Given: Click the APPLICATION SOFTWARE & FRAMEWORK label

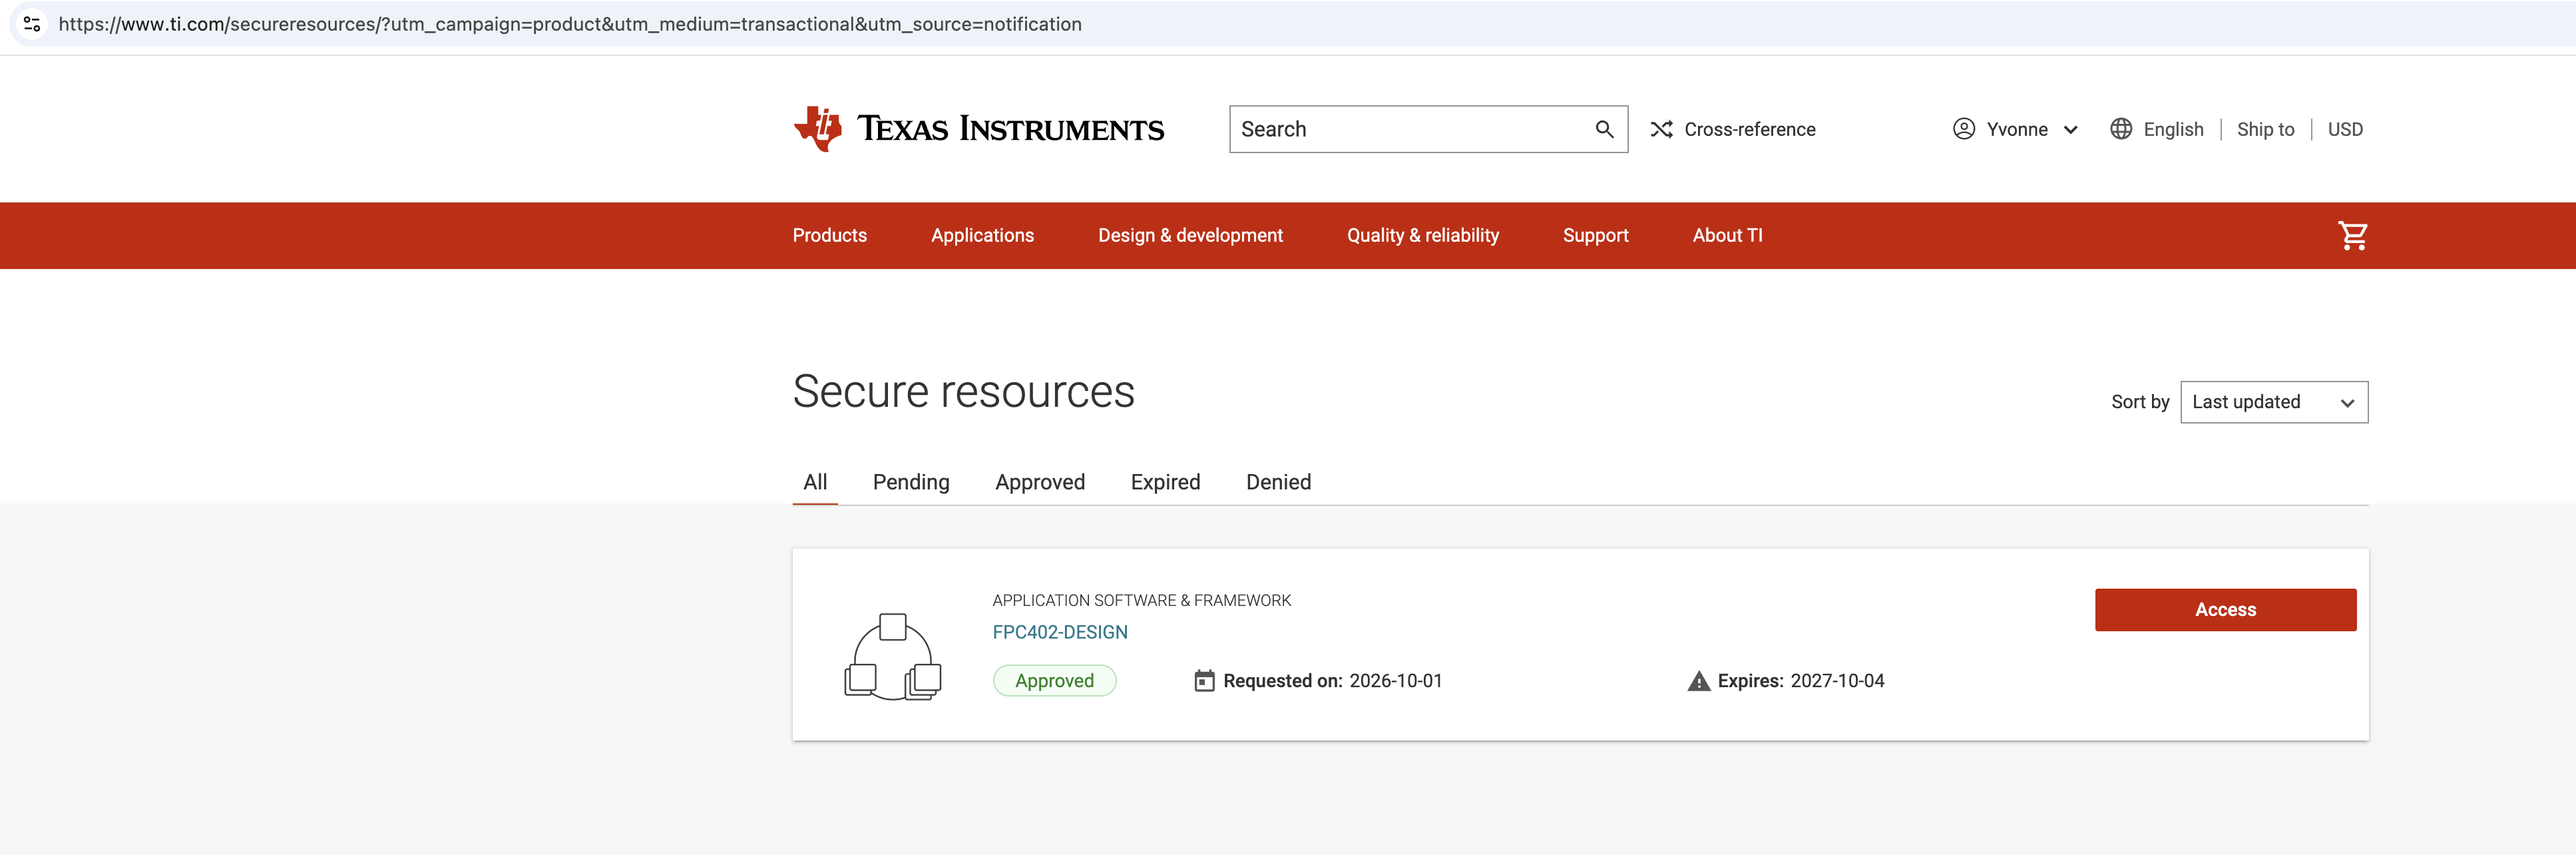Looking at the screenshot, I should [x=1141, y=600].
